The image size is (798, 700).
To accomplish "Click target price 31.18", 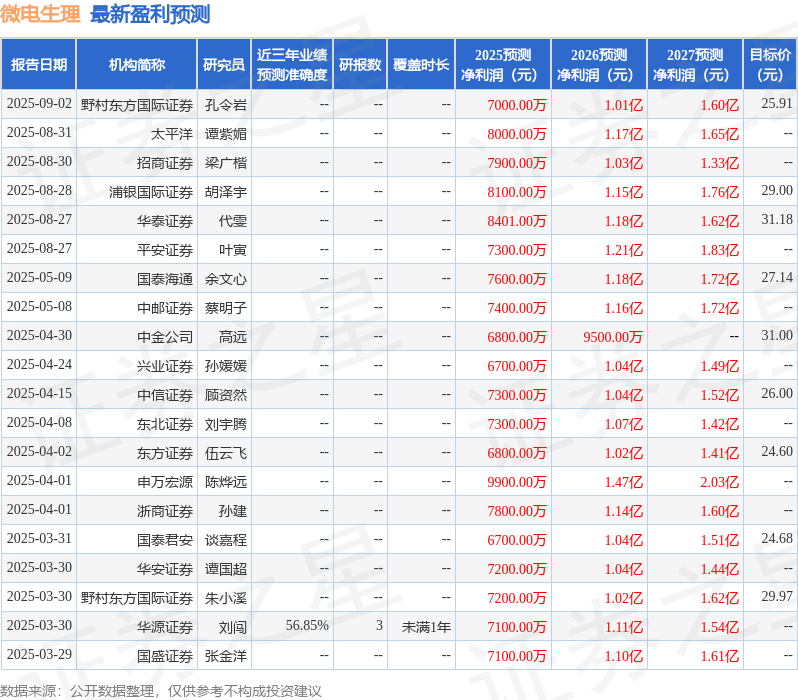I will coord(777,219).
